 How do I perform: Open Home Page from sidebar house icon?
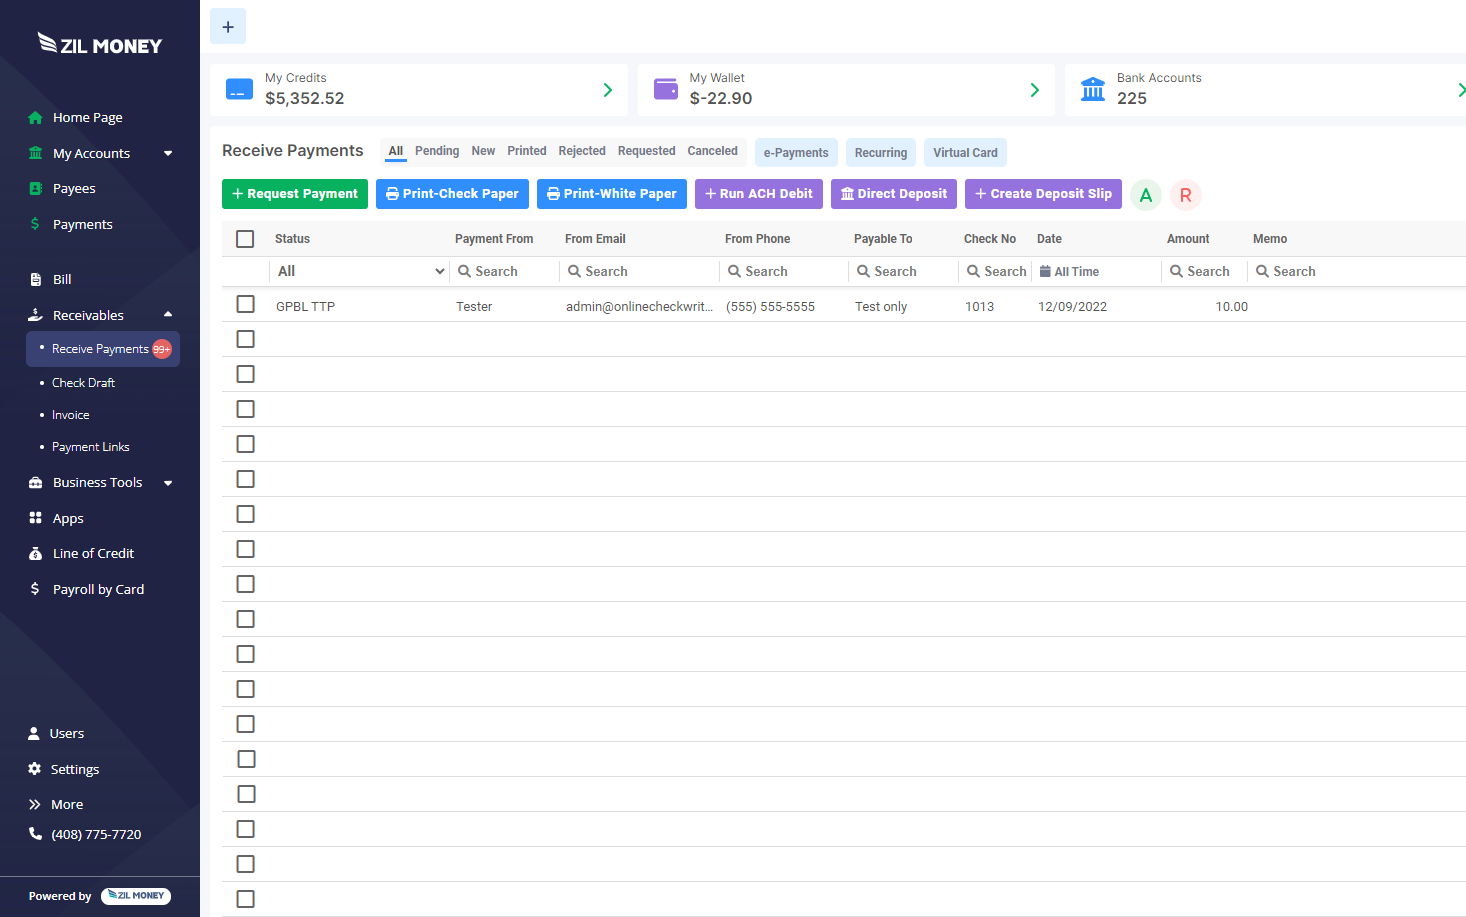click(x=36, y=118)
